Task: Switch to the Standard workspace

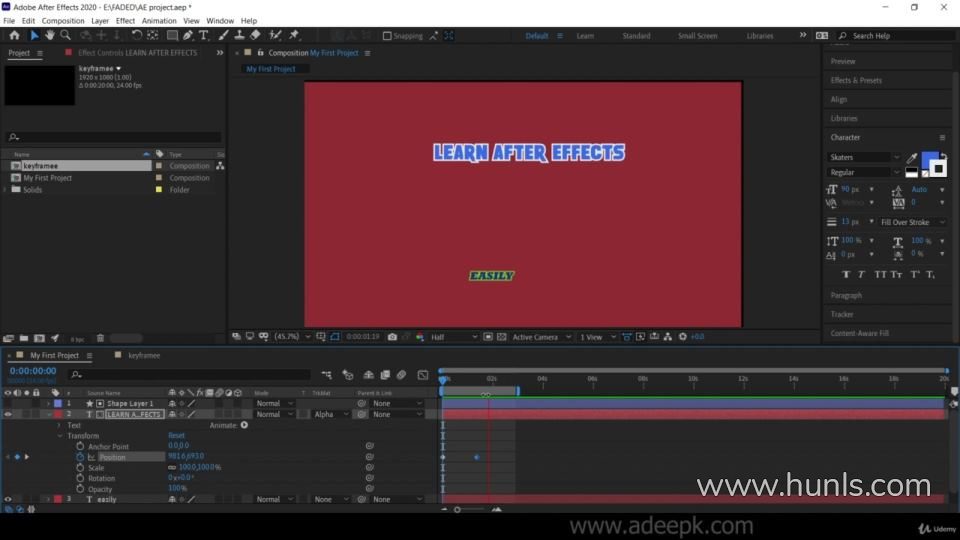Action: (636, 36)
